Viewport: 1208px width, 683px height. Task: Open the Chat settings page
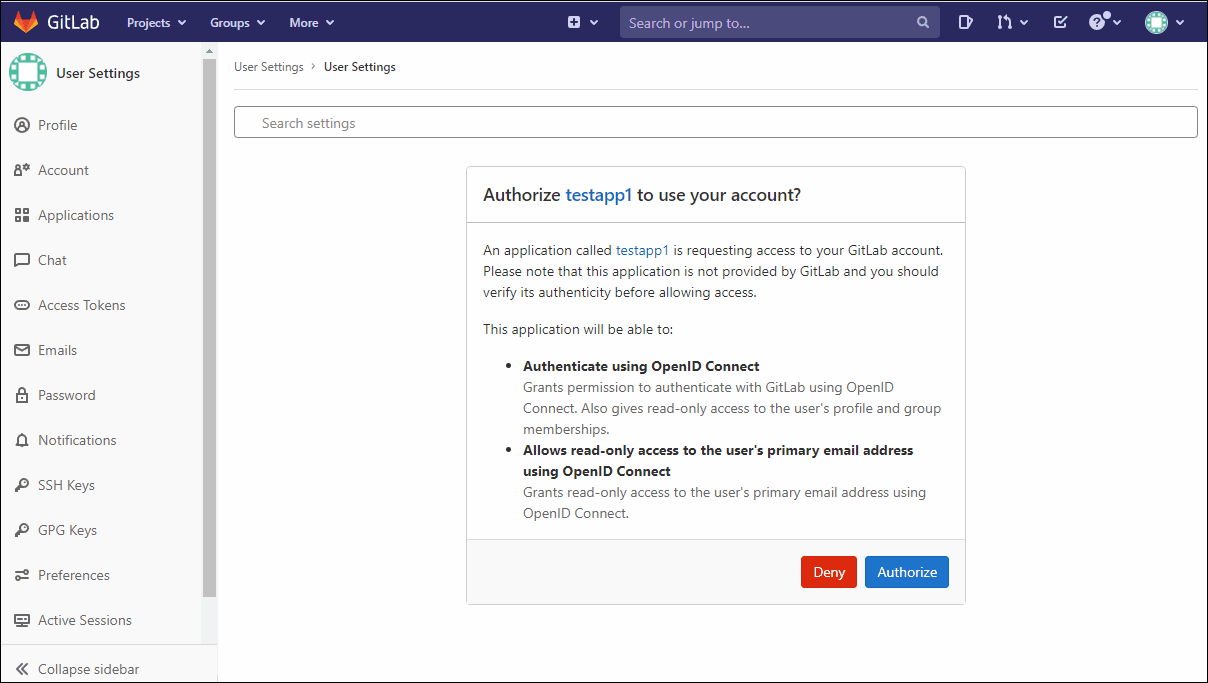click(52, 260)
